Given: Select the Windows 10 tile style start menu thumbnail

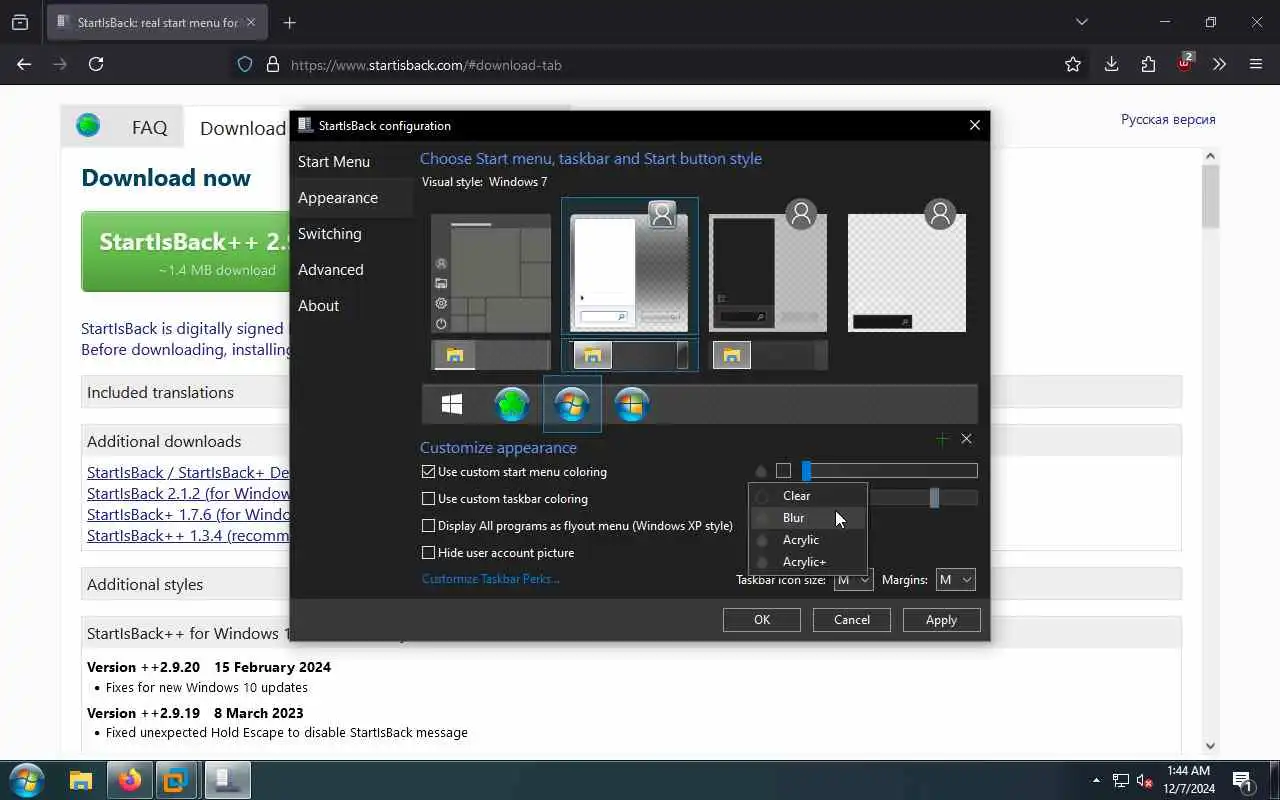Looking at the screenshot, I should [491, 273].
